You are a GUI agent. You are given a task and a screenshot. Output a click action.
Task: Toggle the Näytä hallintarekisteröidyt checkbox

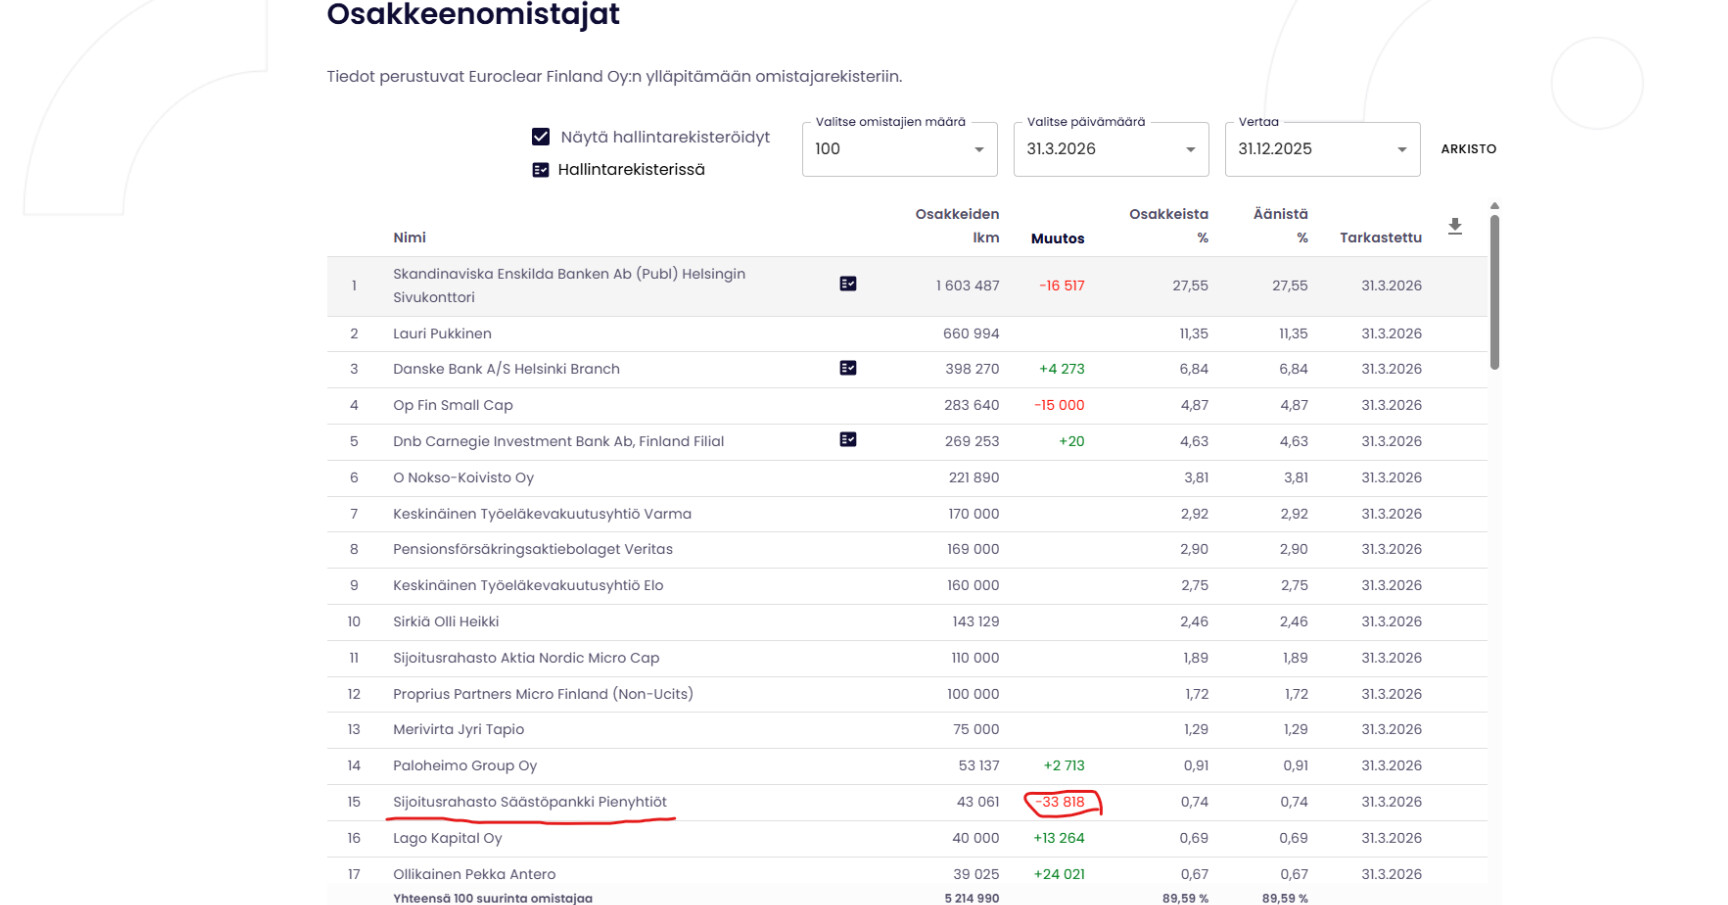[x=541, y=137]
